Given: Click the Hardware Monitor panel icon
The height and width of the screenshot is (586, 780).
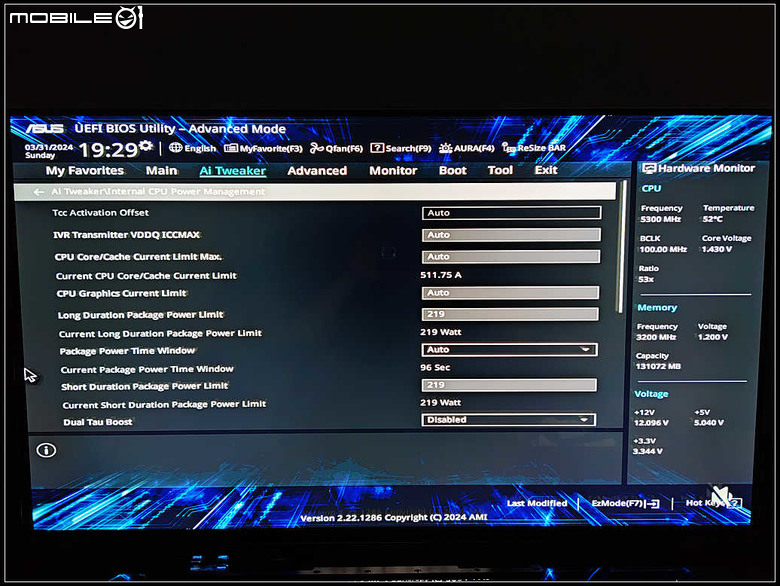Looking at the screenshot, I should 649,169.
